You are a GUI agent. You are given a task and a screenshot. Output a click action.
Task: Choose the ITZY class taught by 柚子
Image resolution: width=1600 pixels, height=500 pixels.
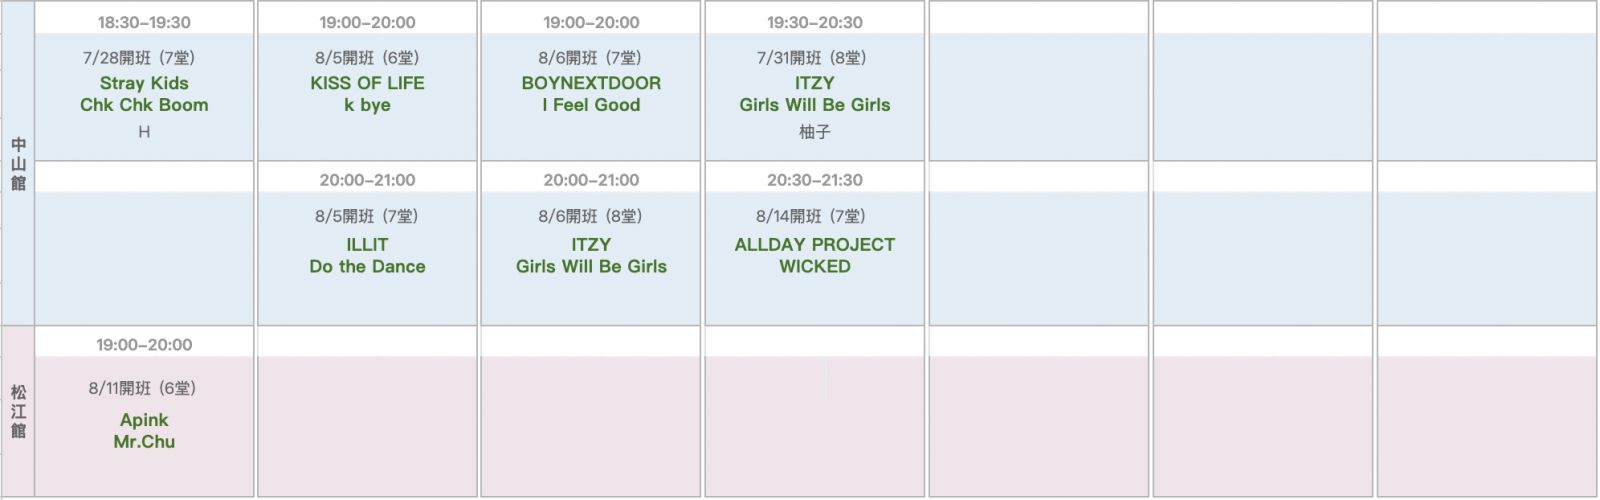click(815, 94)
